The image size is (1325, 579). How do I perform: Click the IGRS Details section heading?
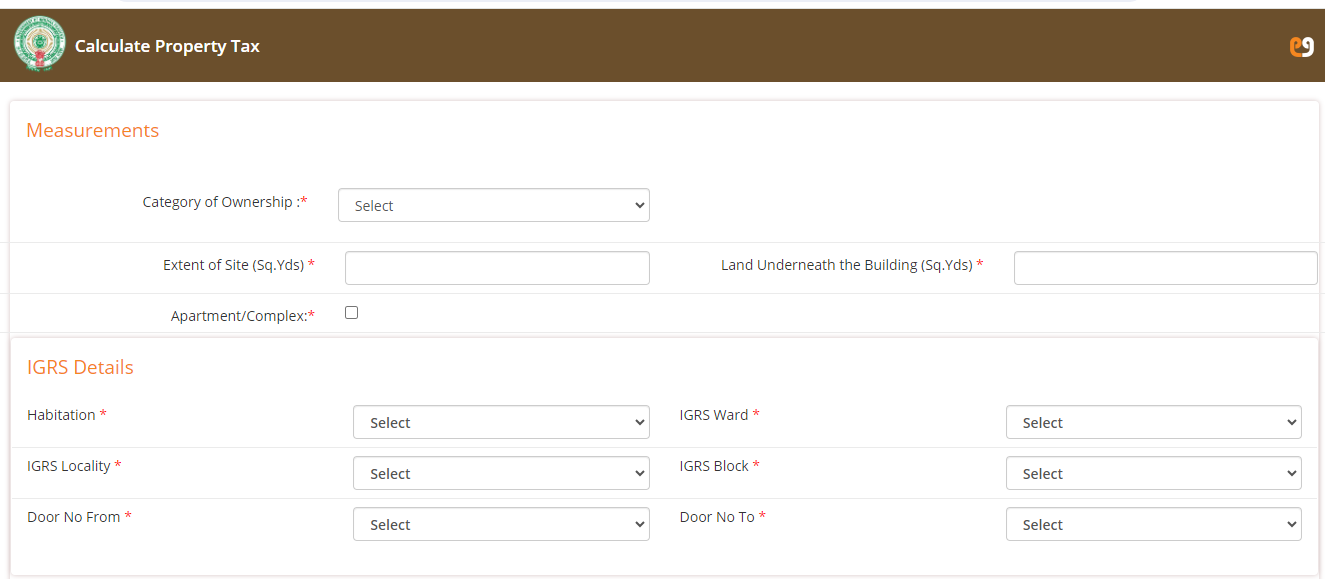point(80,367)
